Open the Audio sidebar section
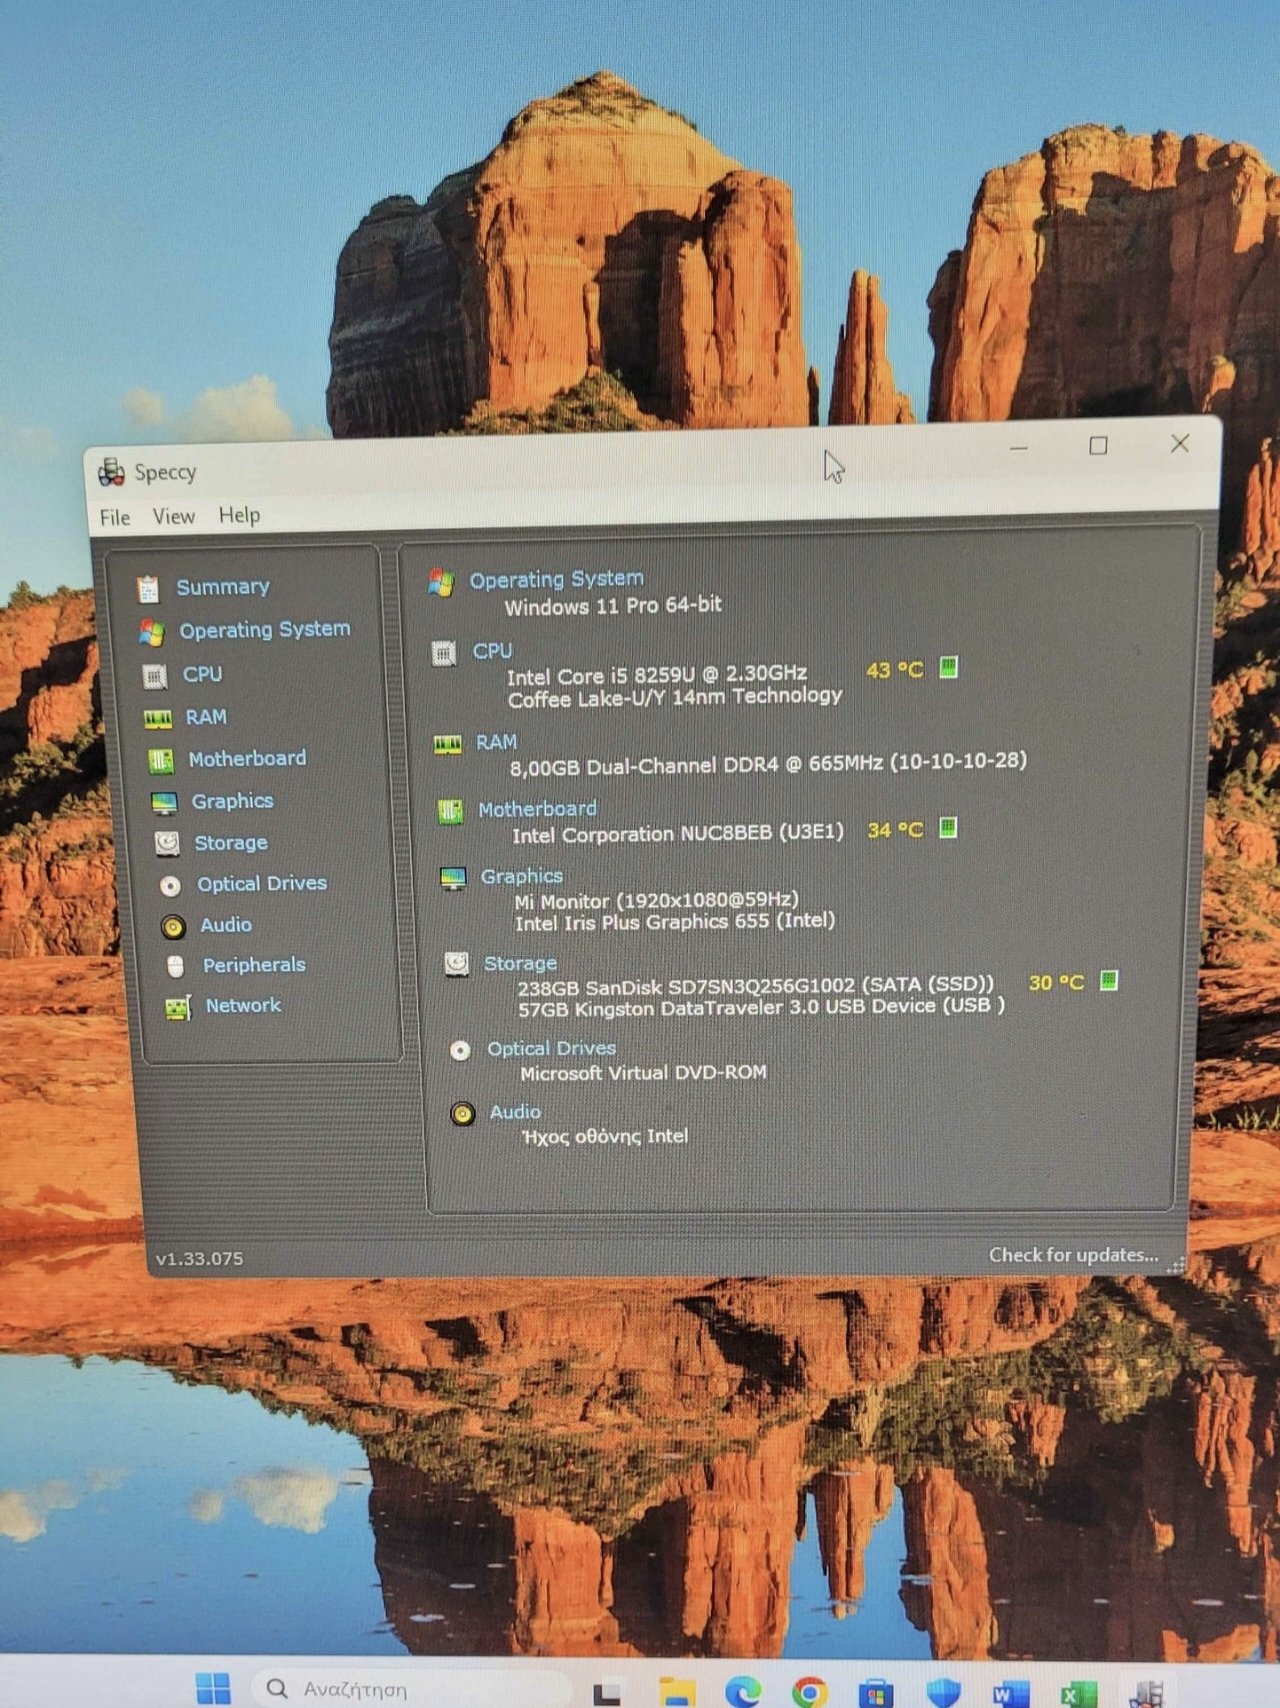The height and width of the screenshot is (1708, 1280). point(225,925)
